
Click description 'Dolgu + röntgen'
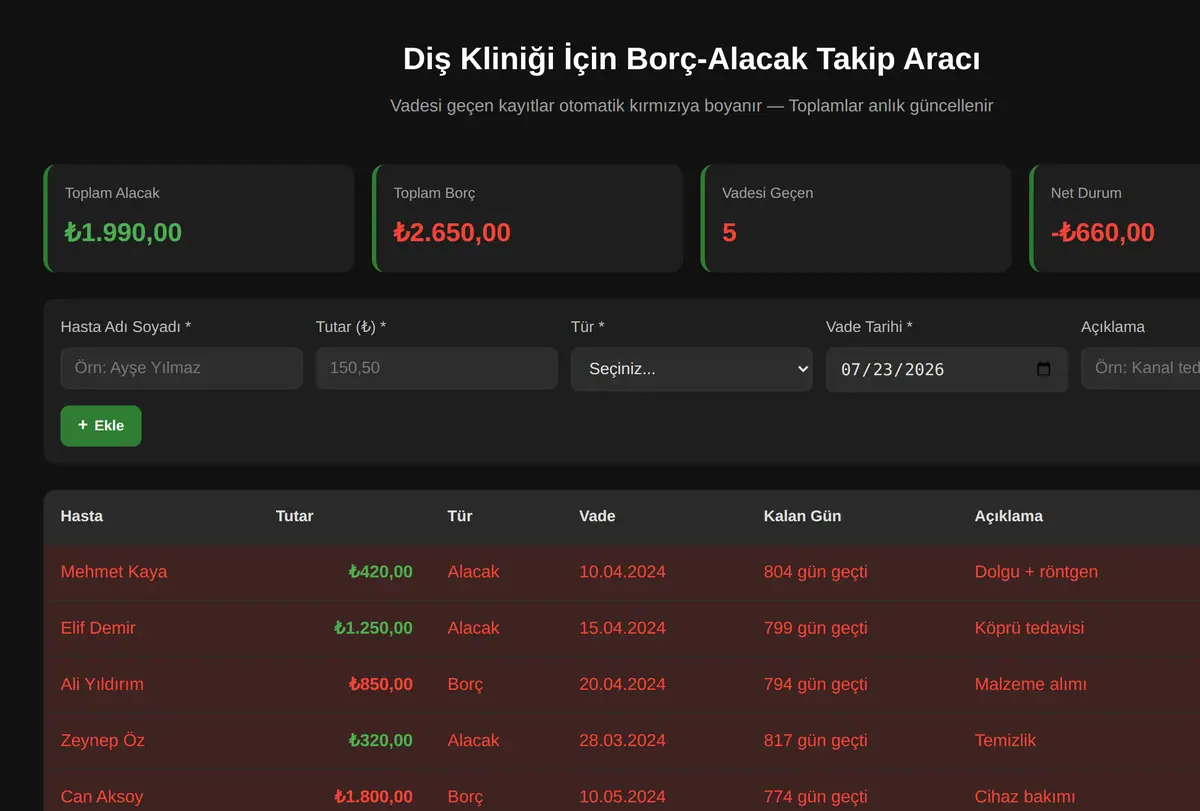[1036, 572]
